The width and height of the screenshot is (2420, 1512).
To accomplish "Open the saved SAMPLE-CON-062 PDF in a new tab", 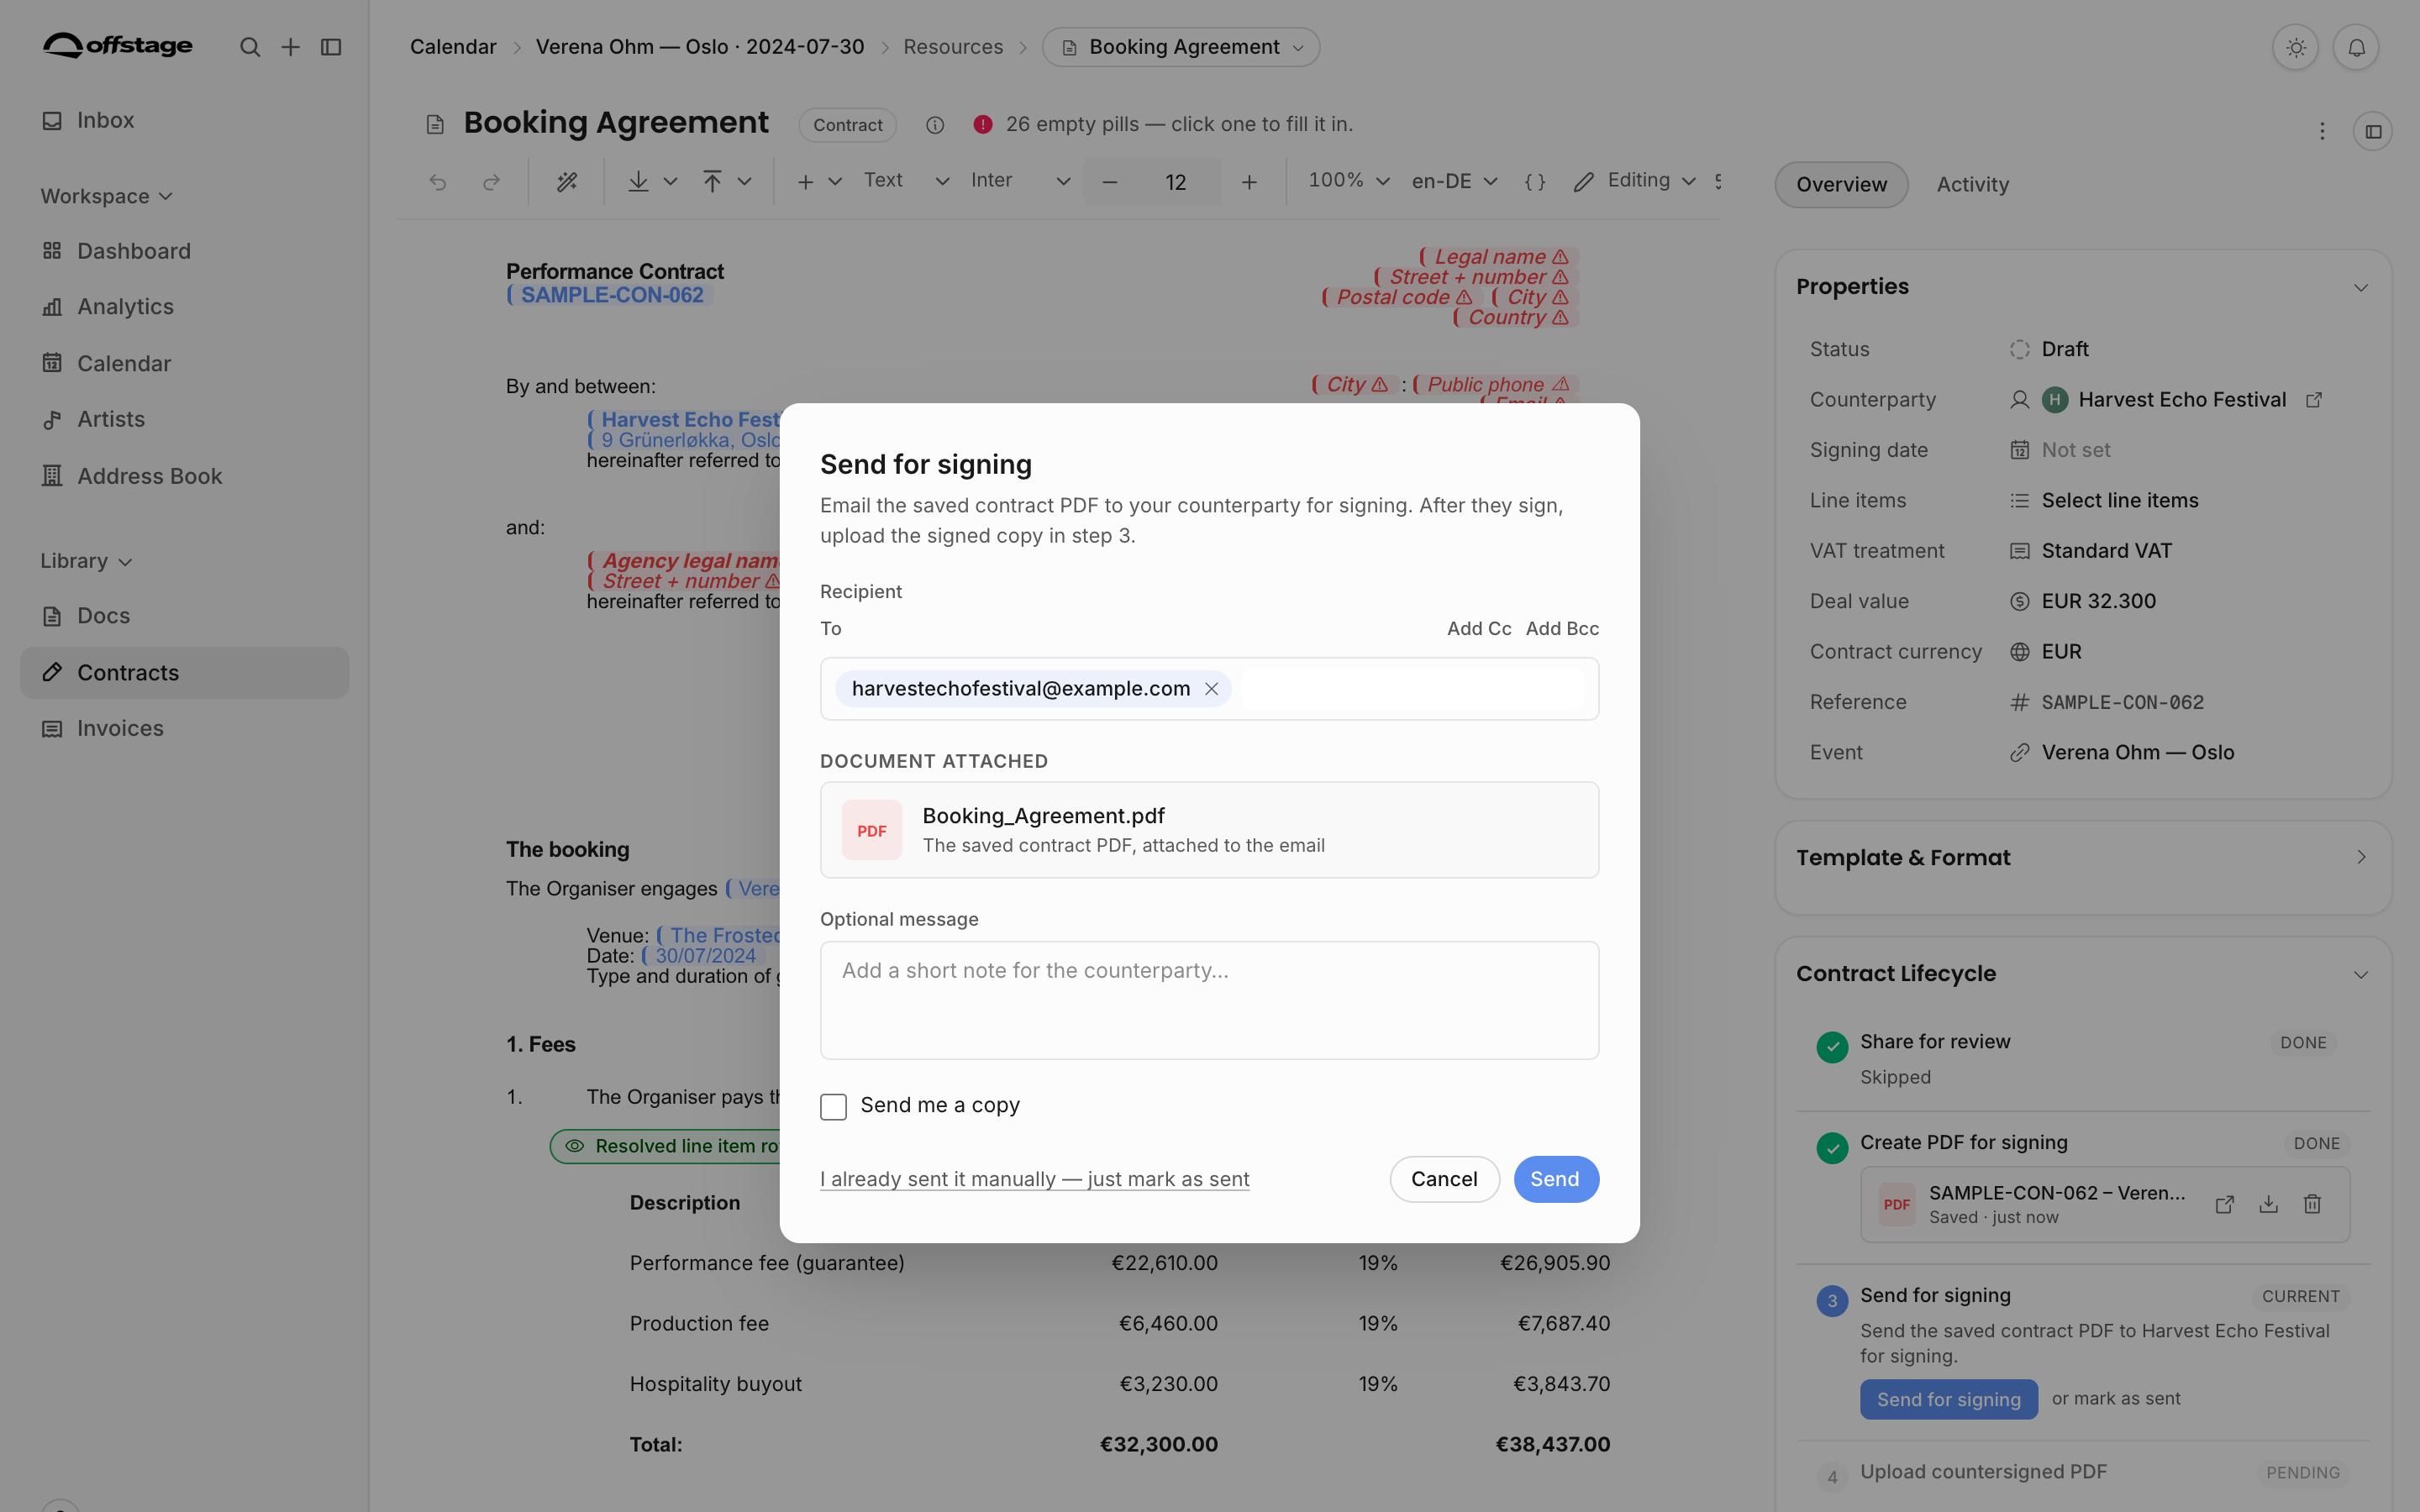I will click(2225, 1204).
